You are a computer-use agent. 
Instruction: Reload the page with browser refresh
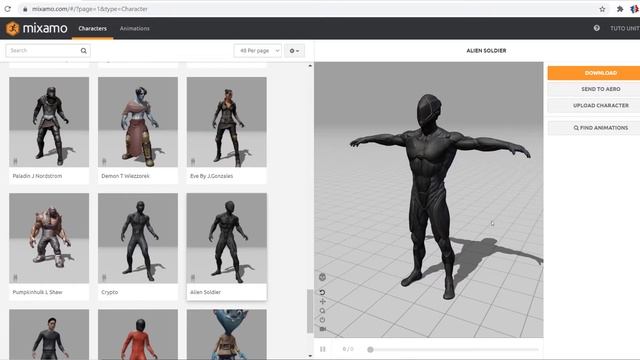pos(8,9)
